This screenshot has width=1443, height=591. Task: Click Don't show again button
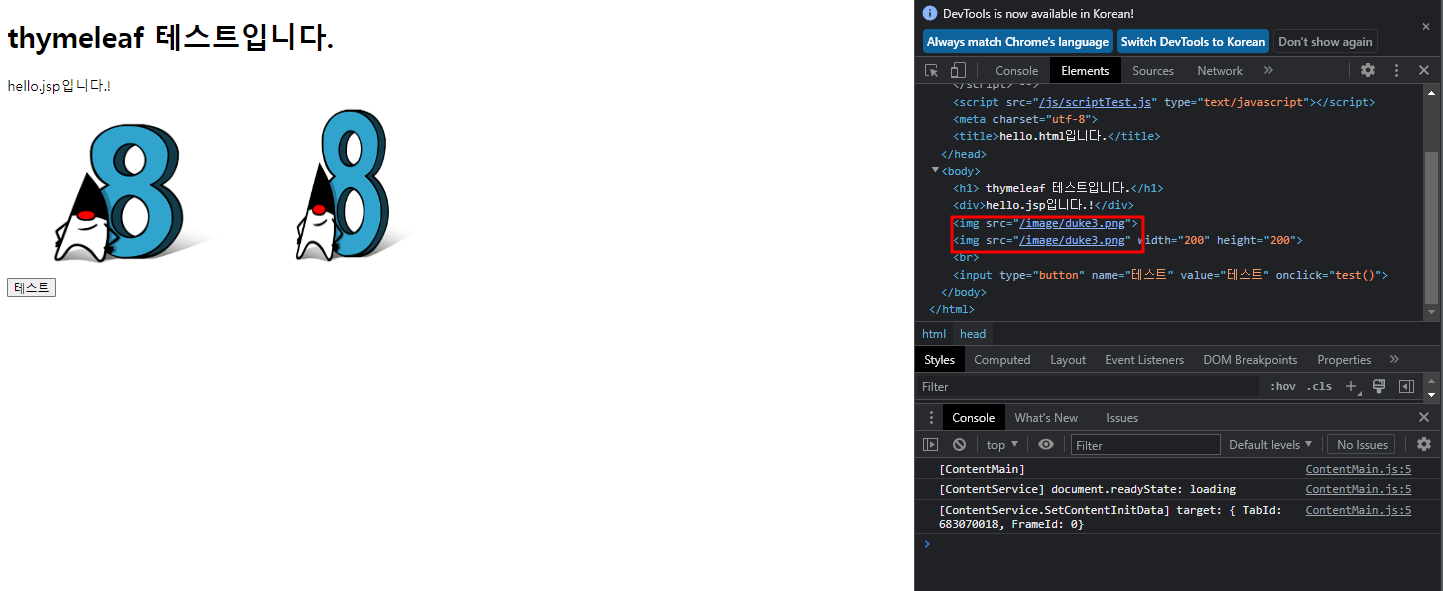click(1325, 41)
